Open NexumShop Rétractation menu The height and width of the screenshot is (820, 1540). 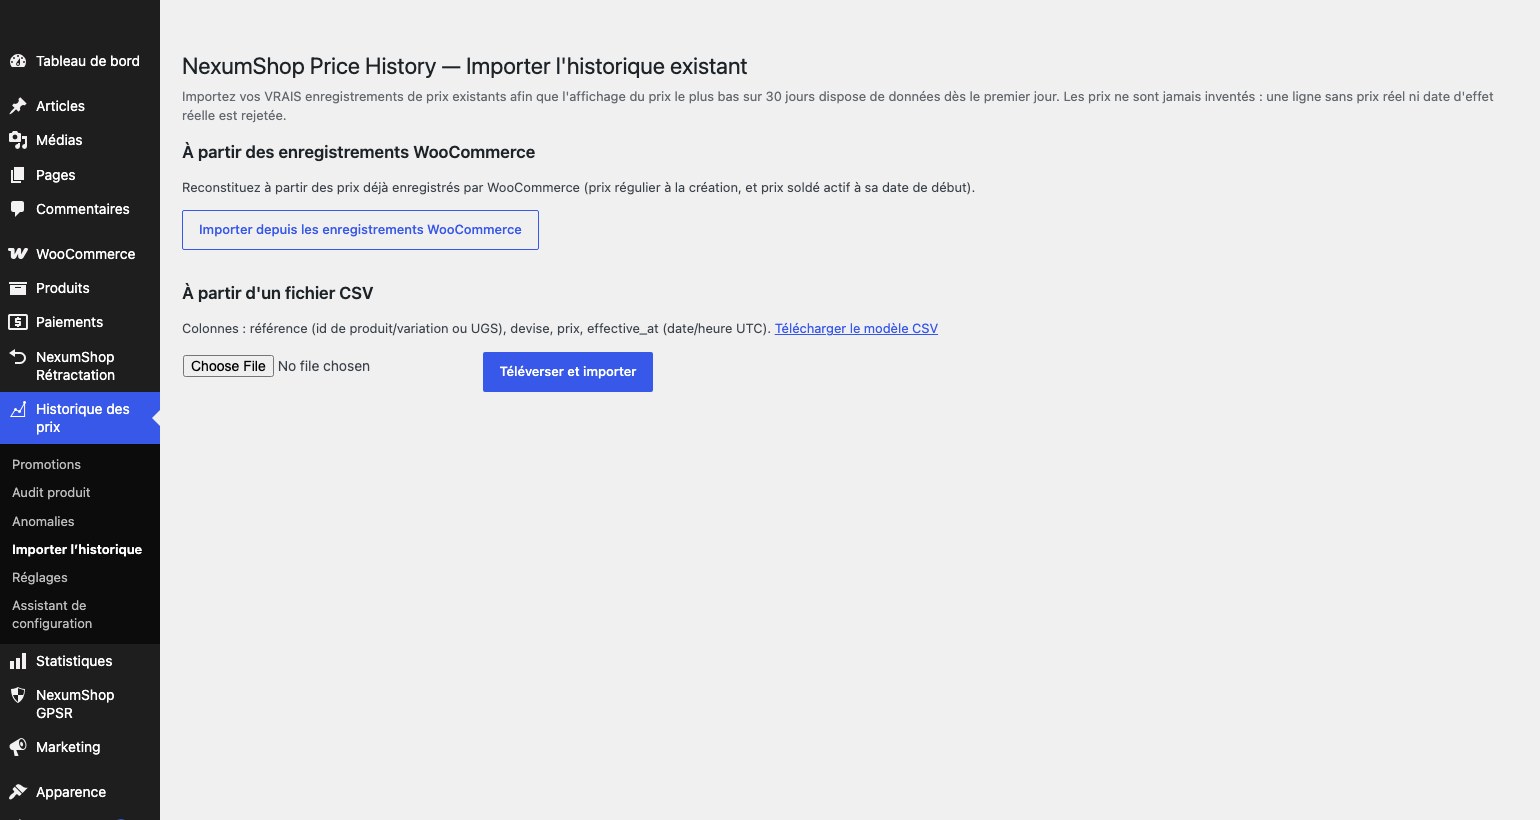[80, 366]
